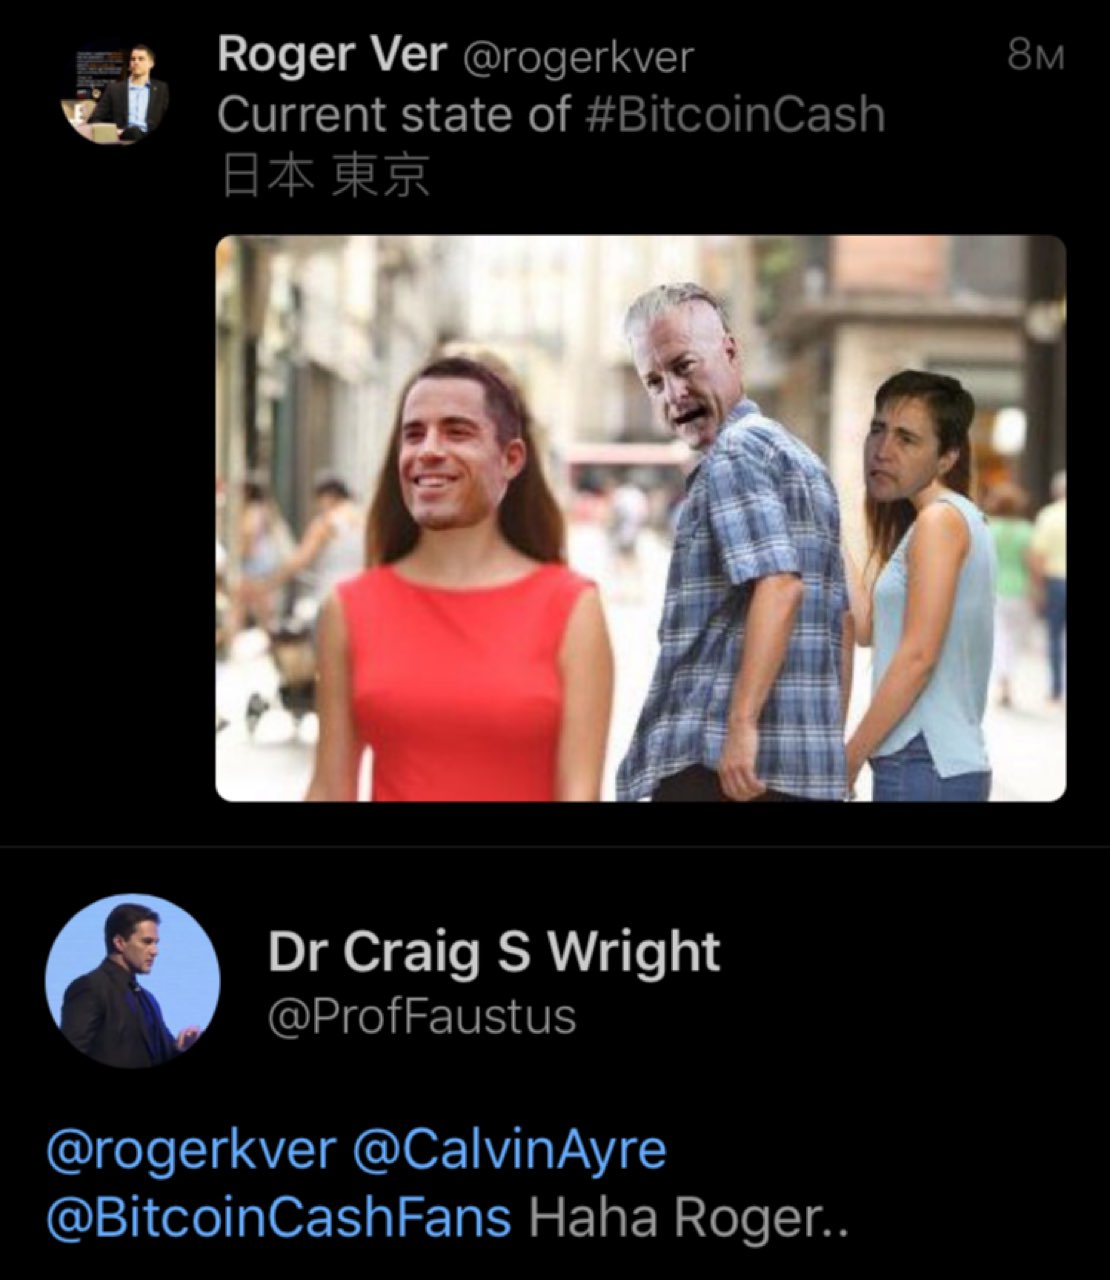Tap the Haha Roger.. reply text

[x=688, y=1217]
